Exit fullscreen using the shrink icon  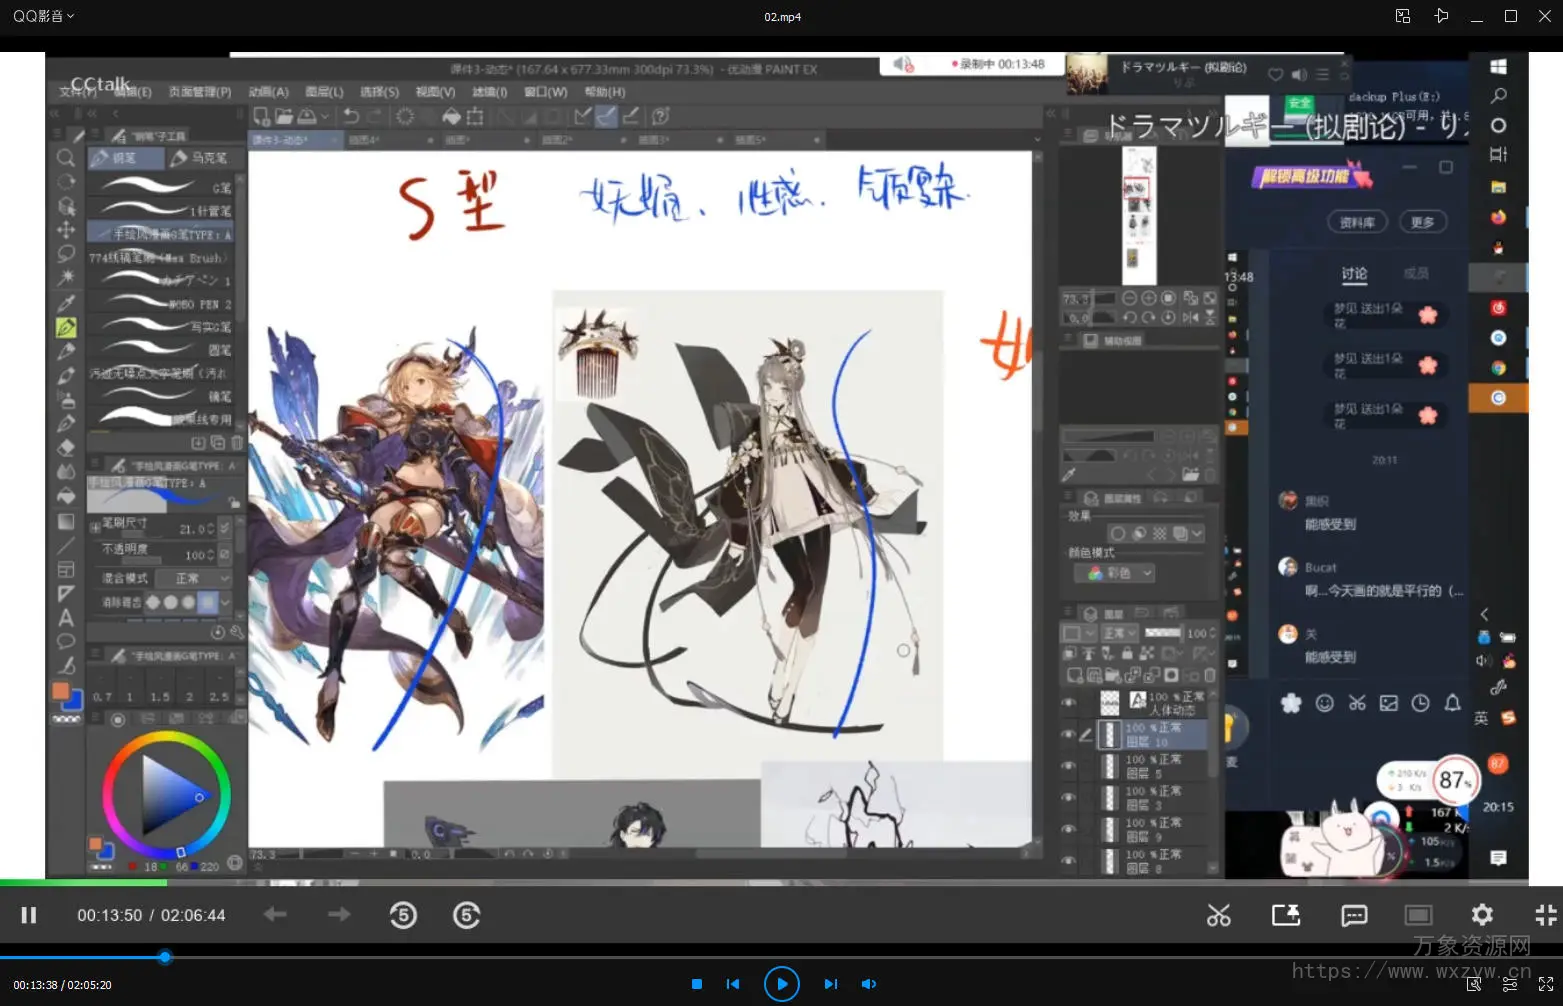point(1545,915)
